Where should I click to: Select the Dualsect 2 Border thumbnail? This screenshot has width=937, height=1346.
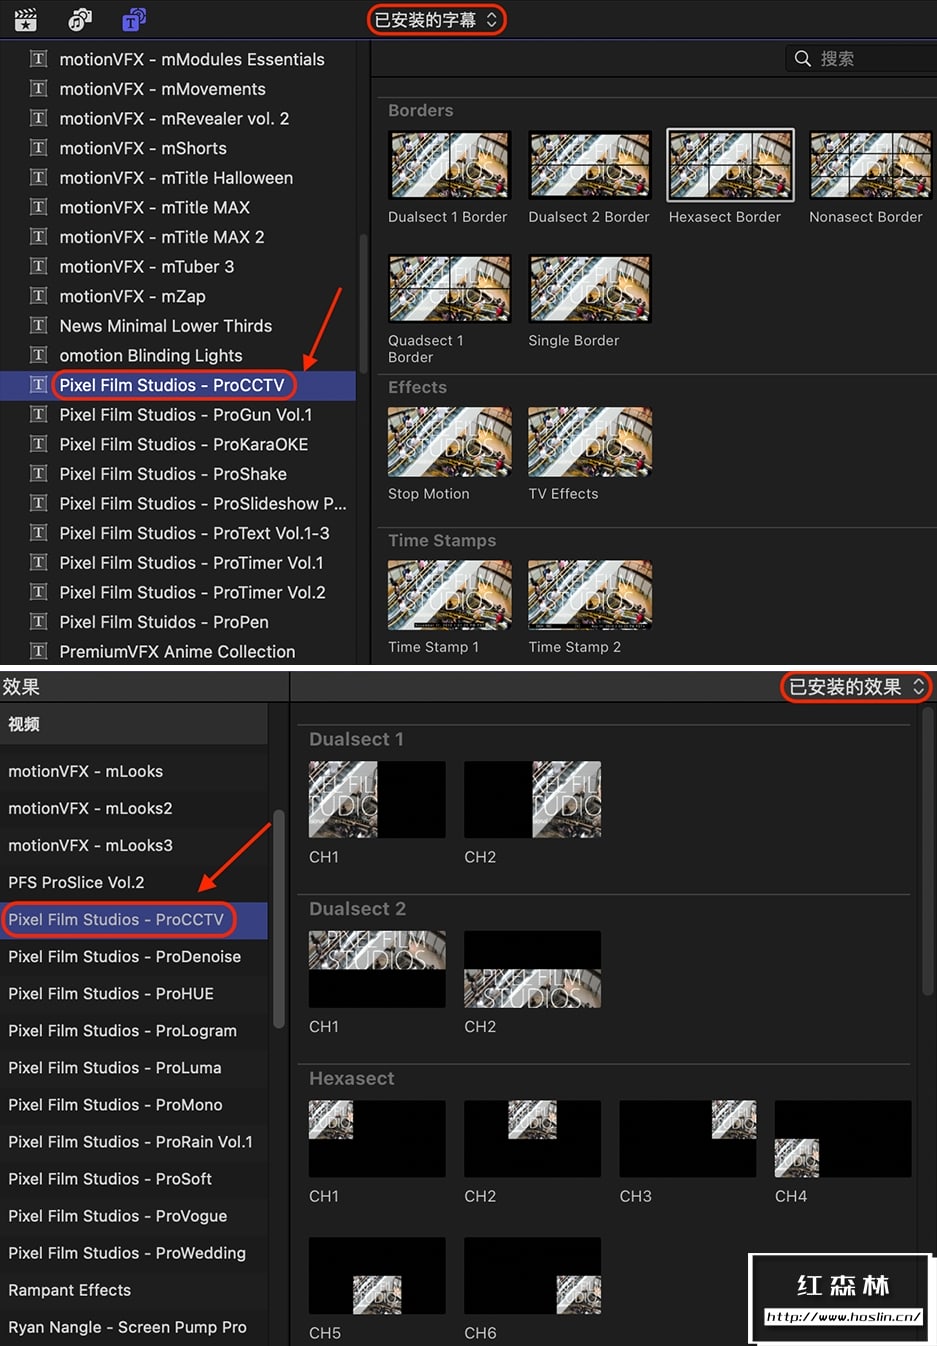pyautogui.click(x=590, y=165)
